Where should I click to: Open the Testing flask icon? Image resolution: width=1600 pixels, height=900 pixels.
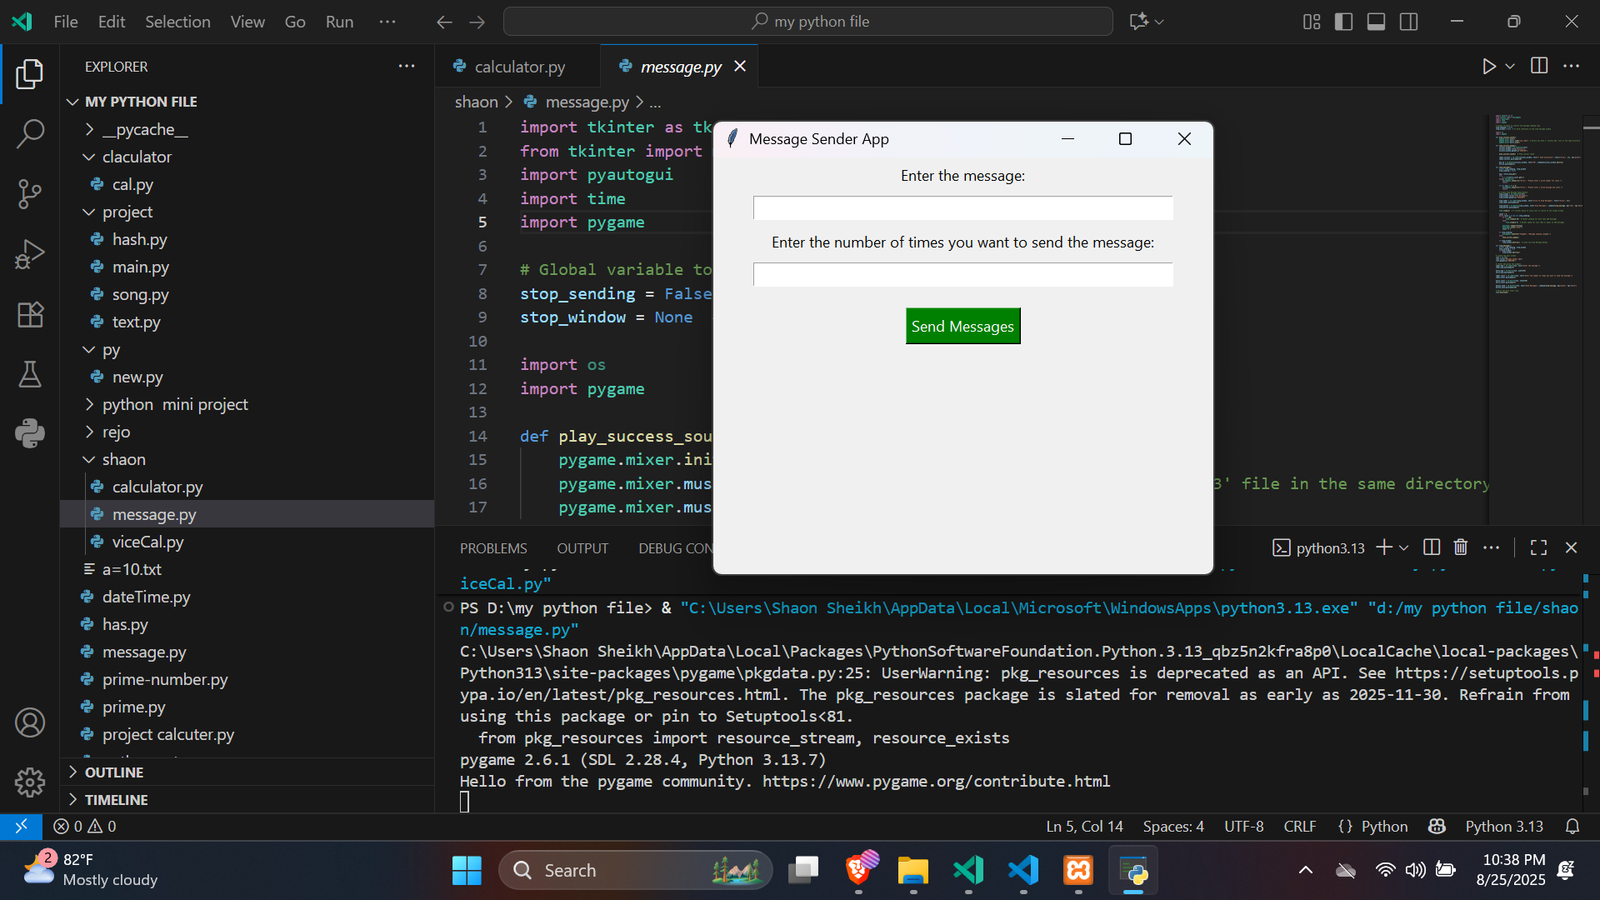[x=30, y=374]
